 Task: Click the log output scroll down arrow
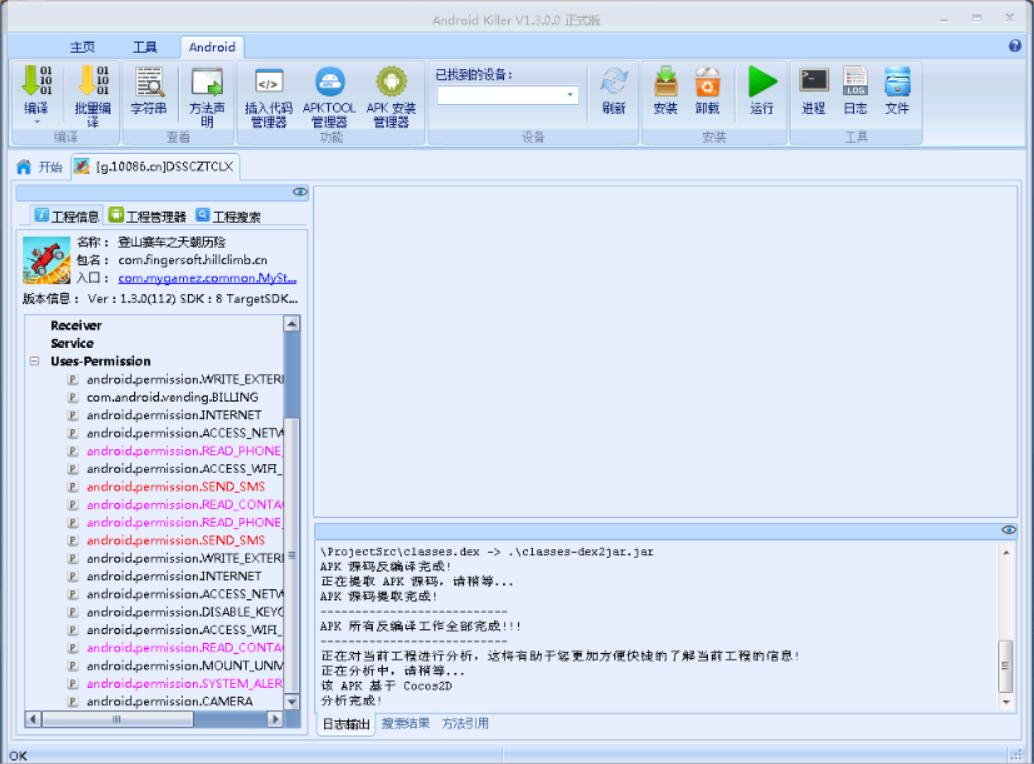1006,703
